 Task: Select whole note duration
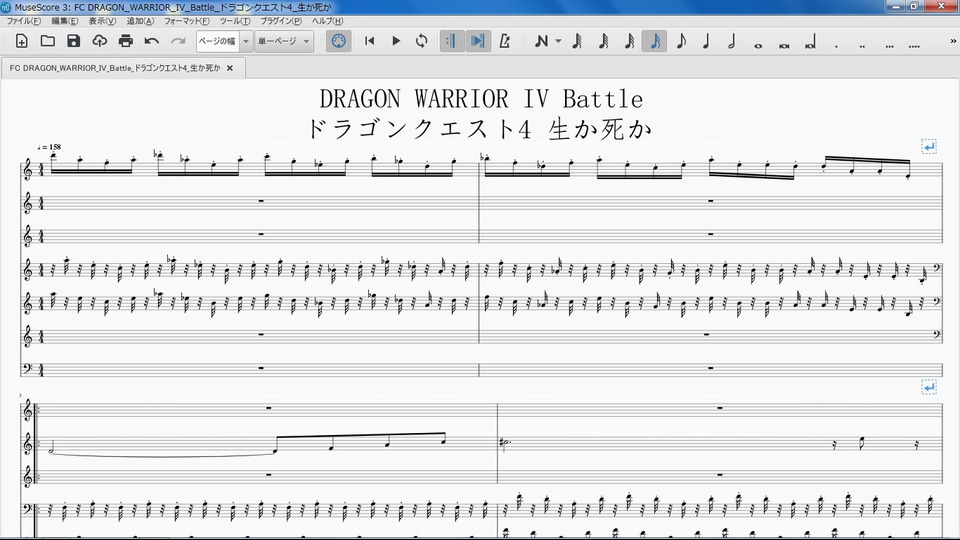click(758, 45)
